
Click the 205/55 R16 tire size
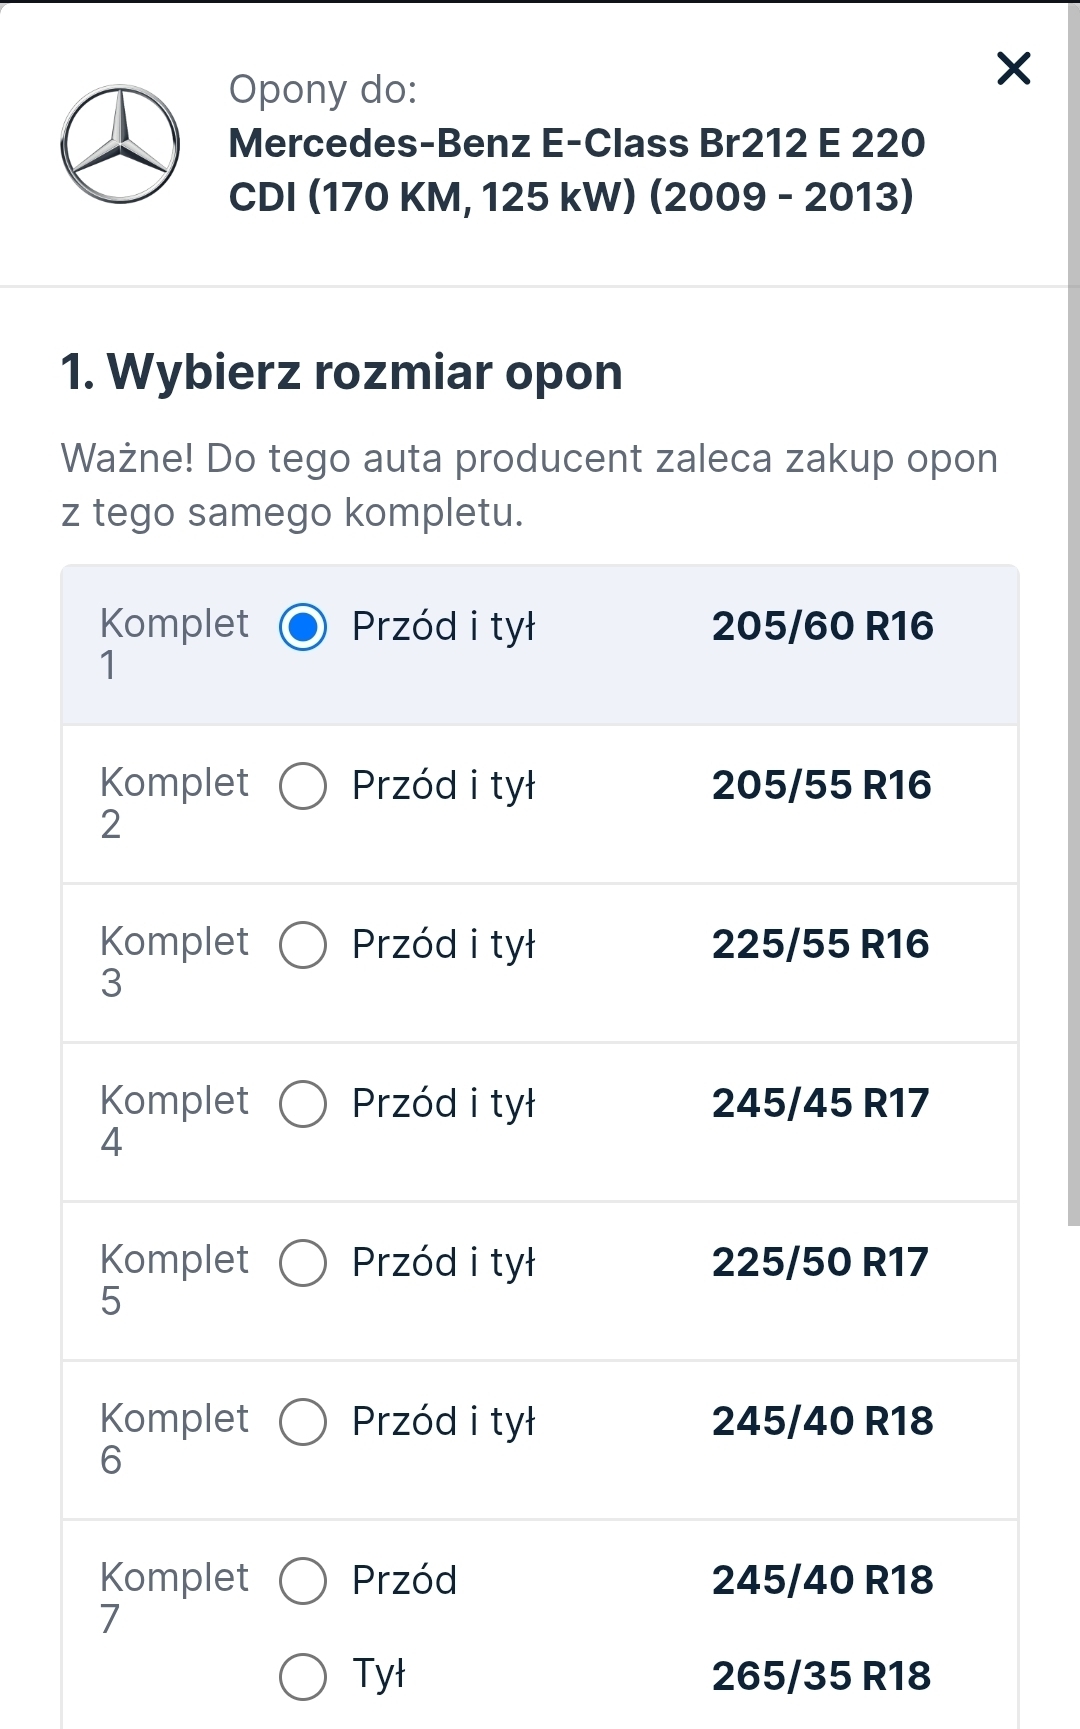pyautogui.click(x=821, y=786)
